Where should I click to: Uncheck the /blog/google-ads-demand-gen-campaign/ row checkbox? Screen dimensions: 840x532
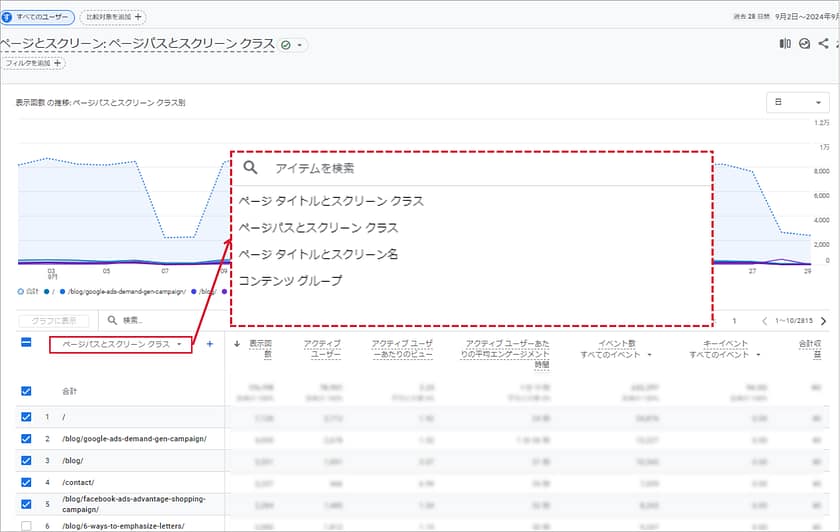[26, 439]
